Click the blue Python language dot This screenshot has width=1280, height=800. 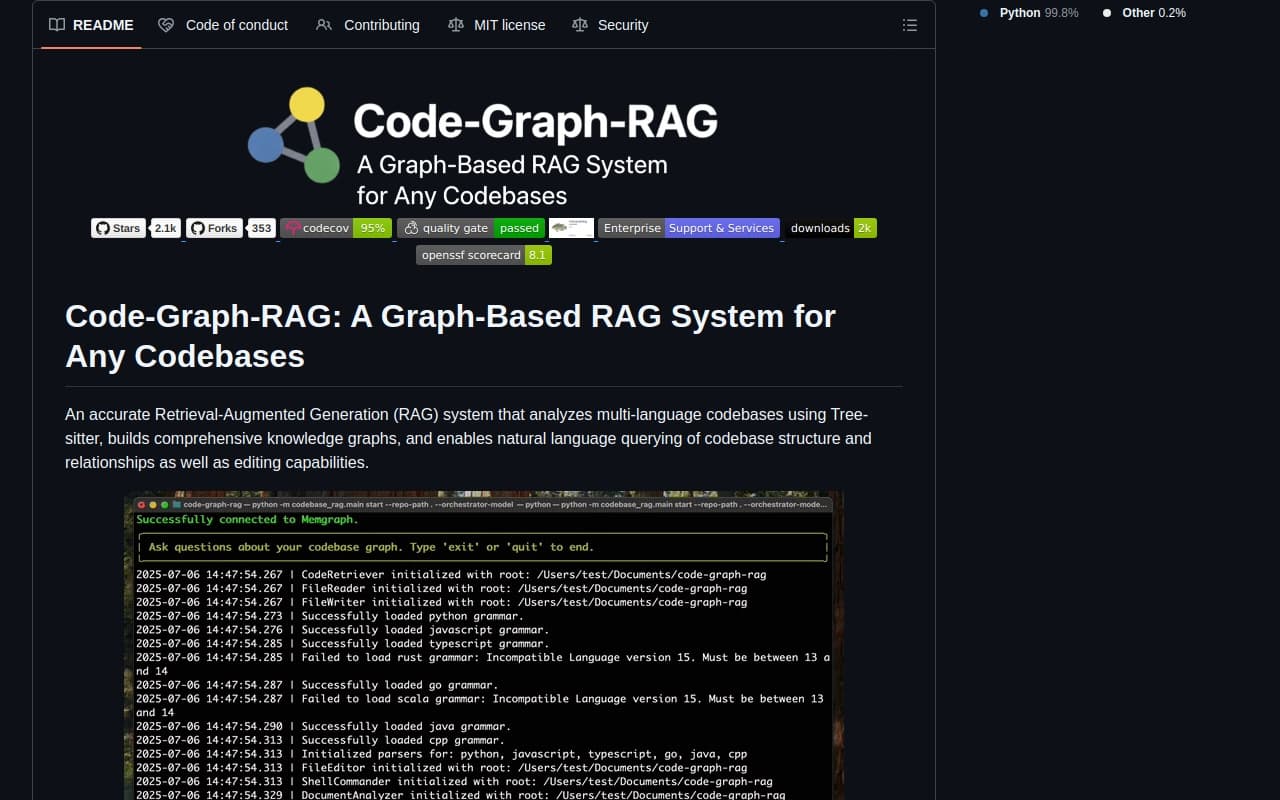(983, 14)
